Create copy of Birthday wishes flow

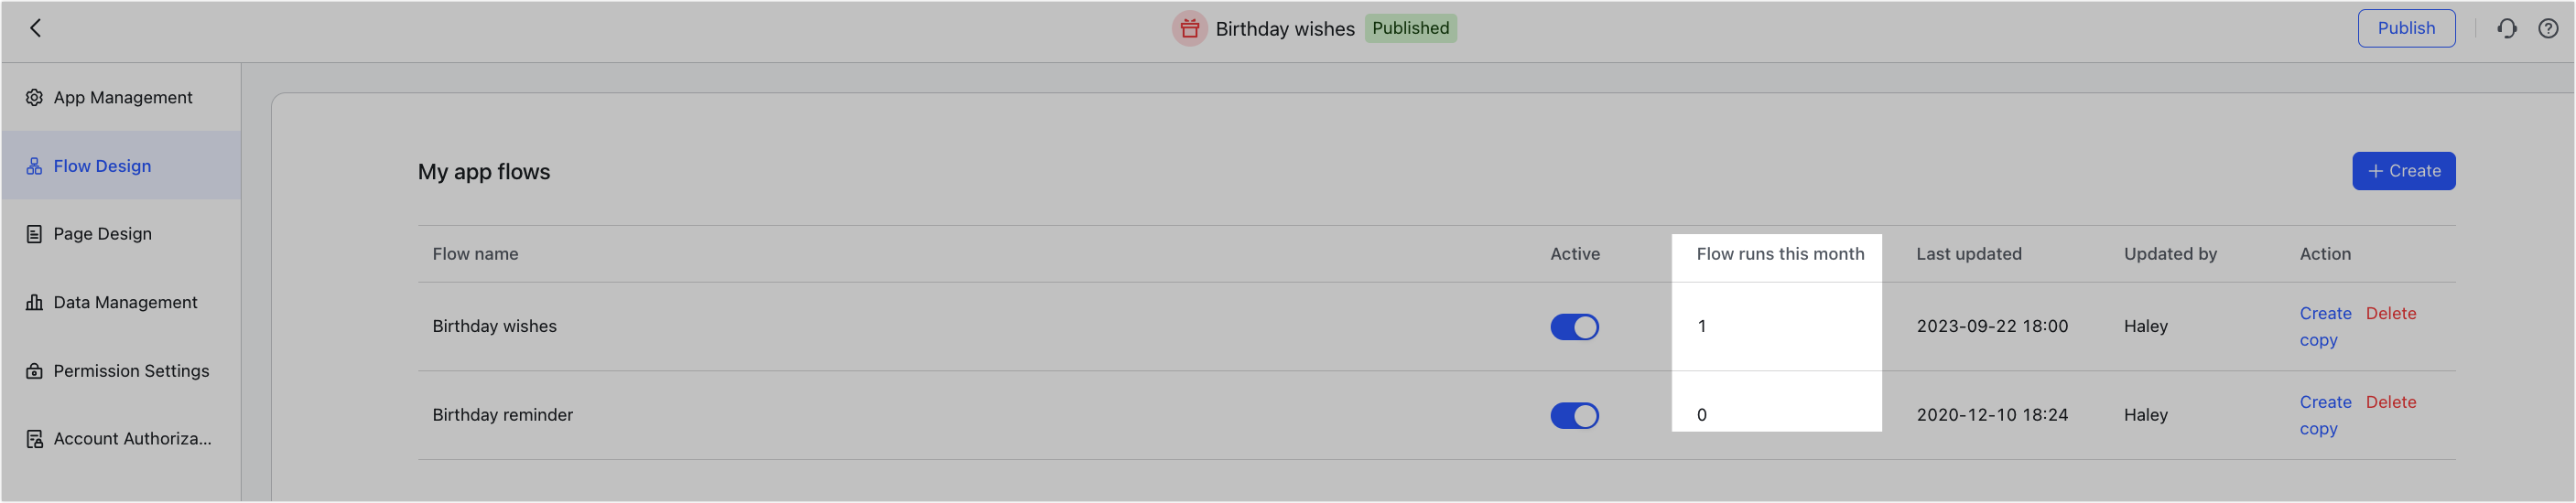click(x=2325, y=326)
